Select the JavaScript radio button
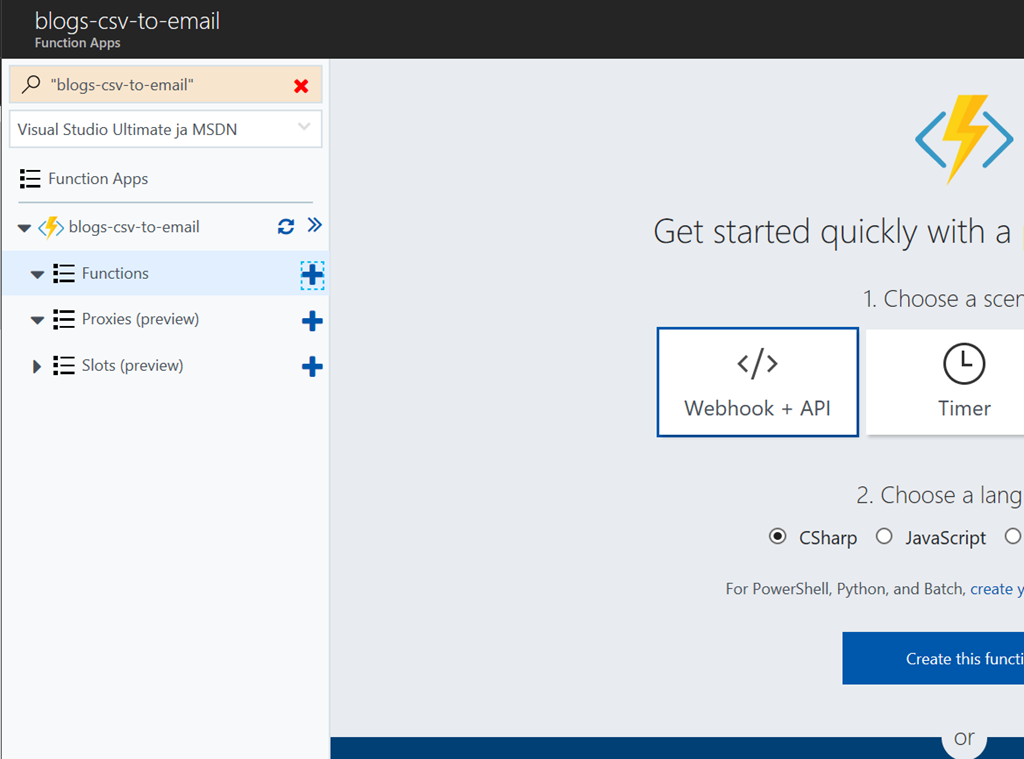 pos(884,537)
